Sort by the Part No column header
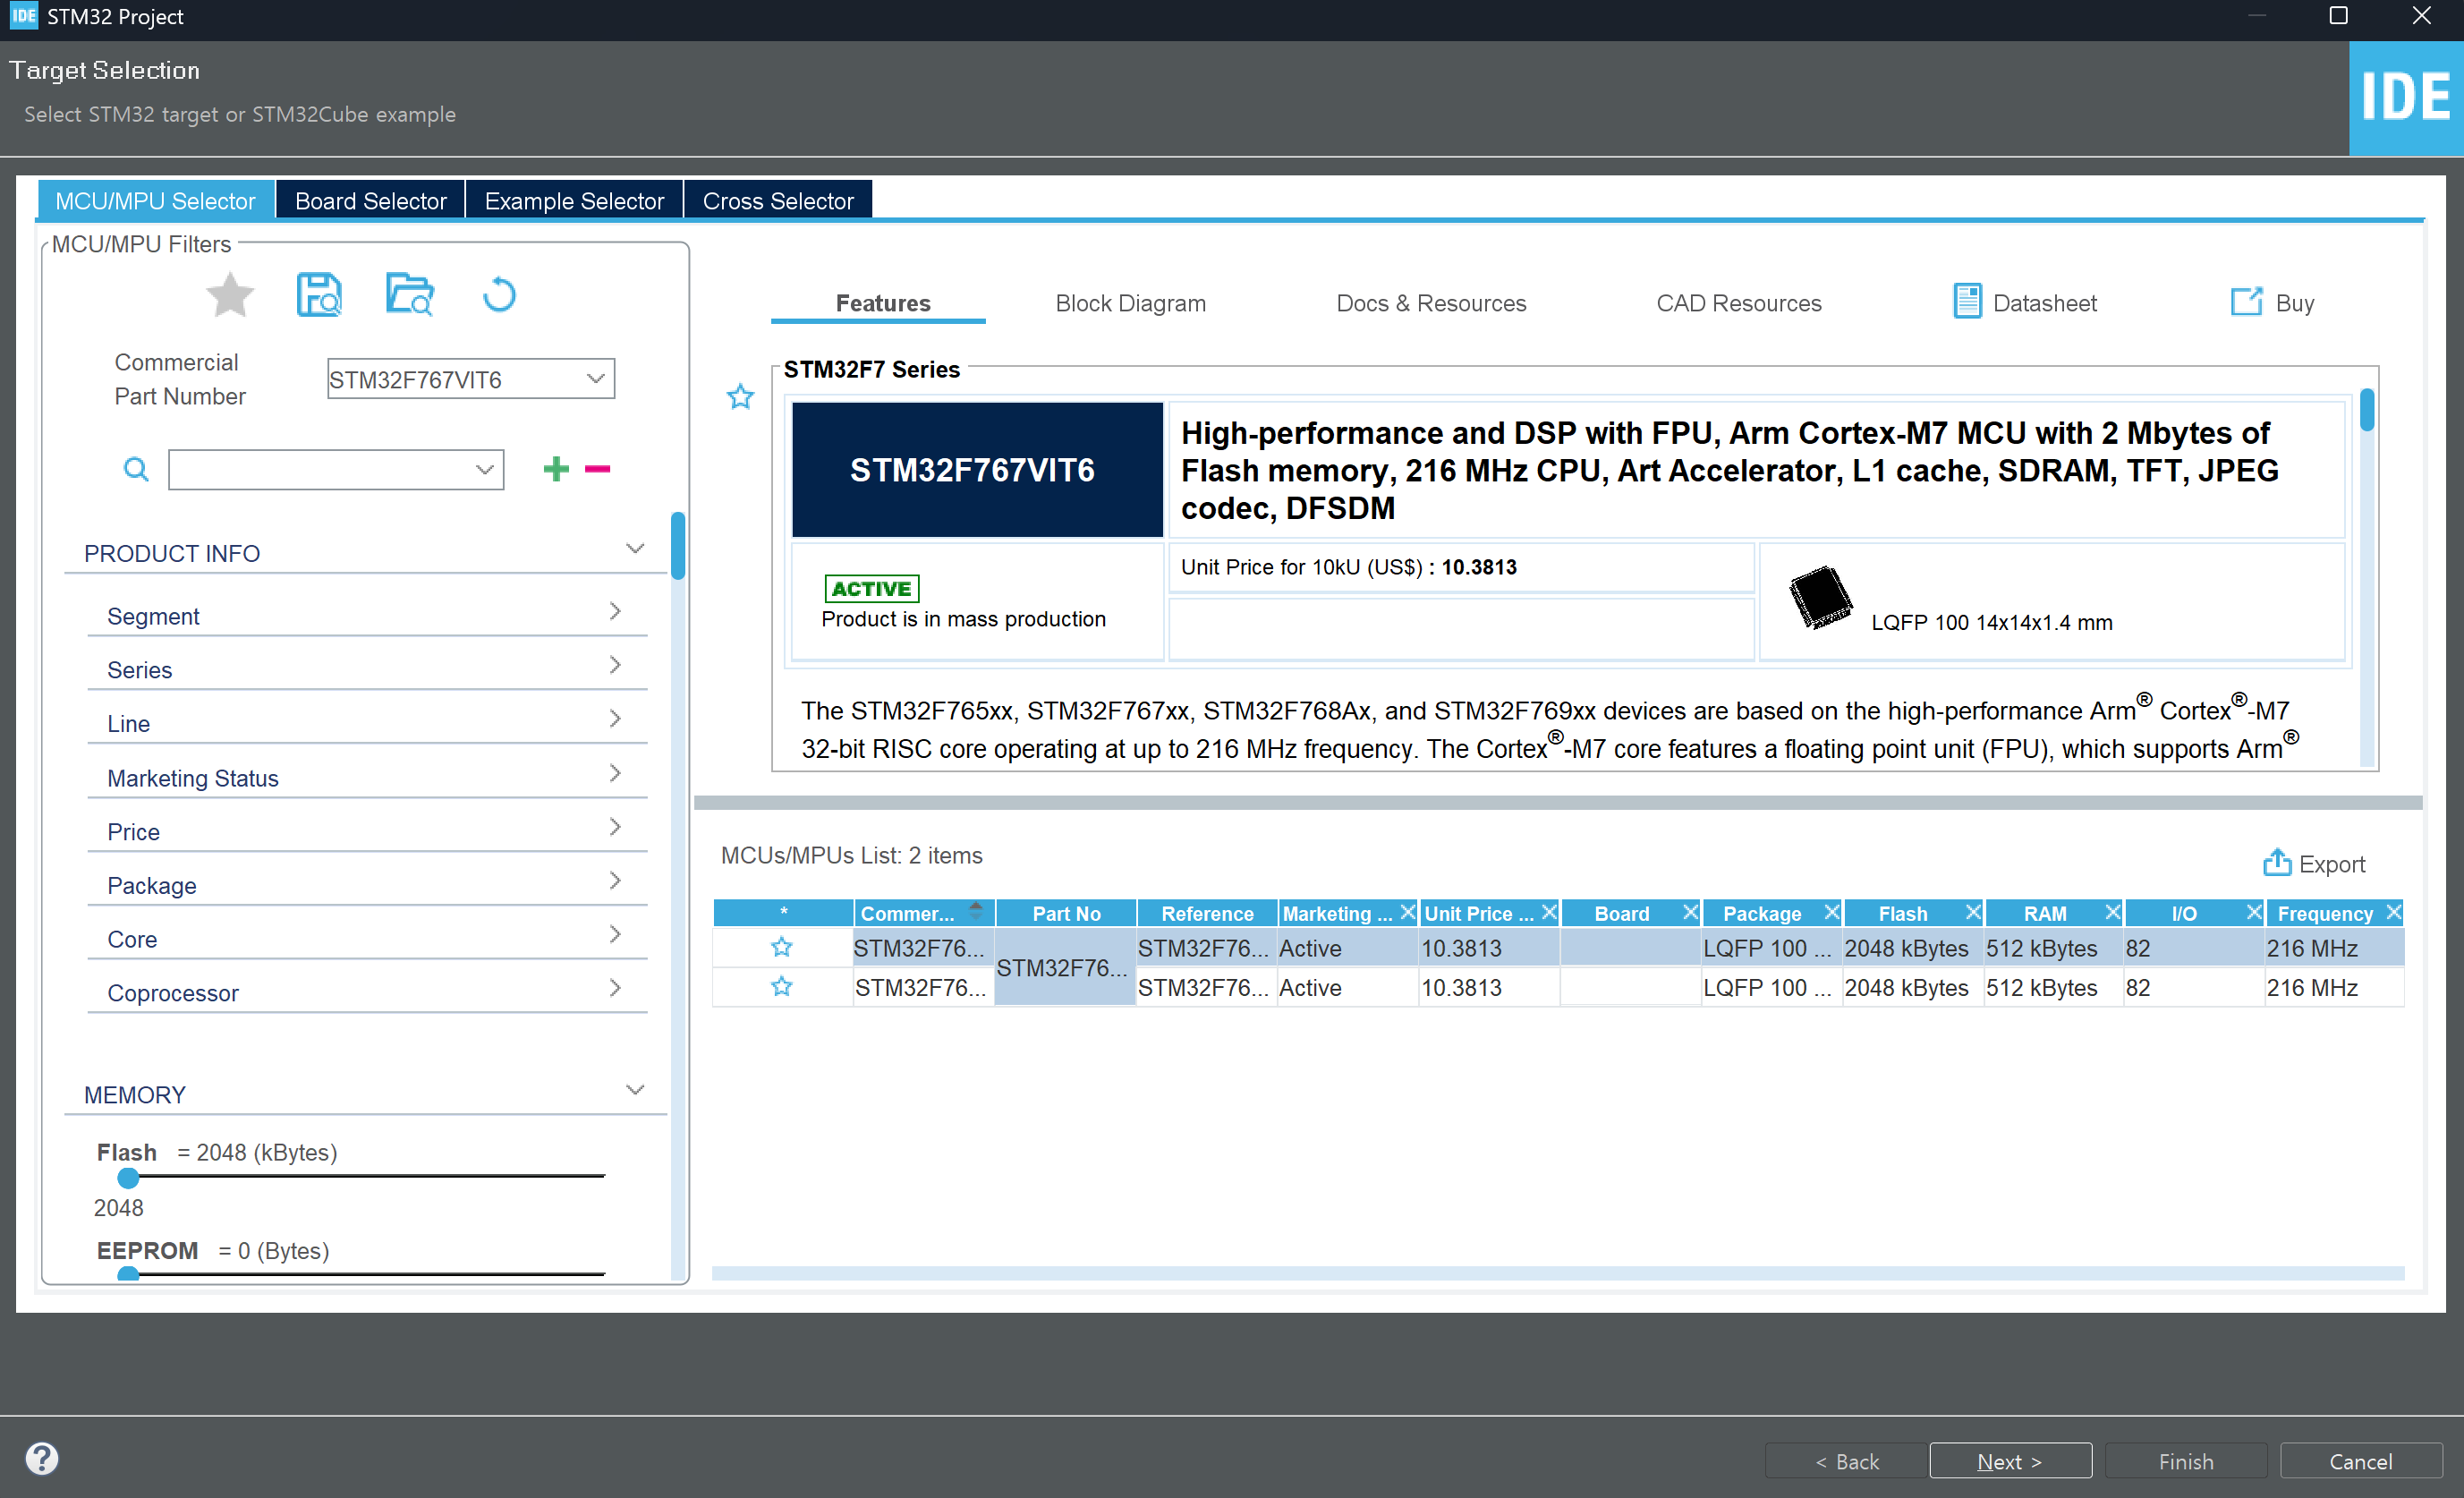 [1066, 913]
